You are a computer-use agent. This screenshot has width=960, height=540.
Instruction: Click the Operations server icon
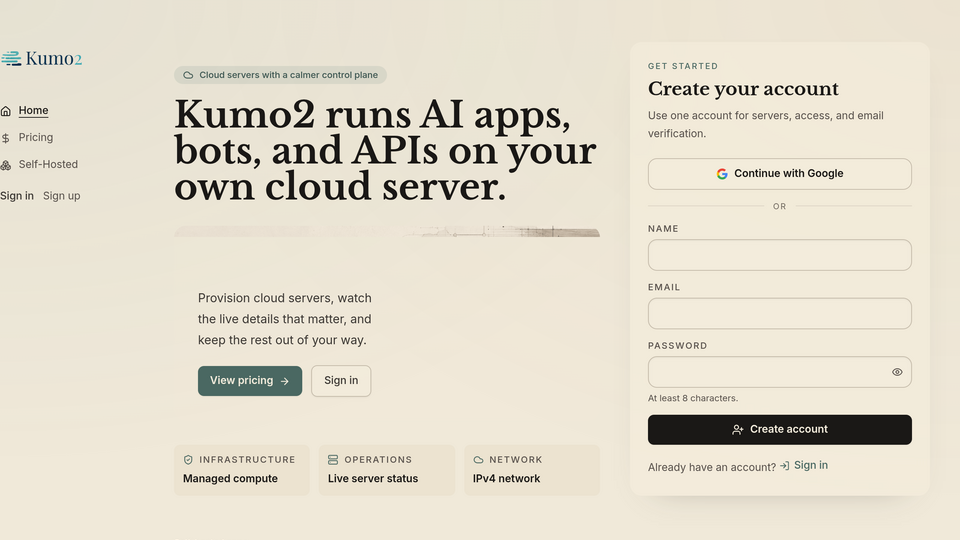click(x=333, y=460)
